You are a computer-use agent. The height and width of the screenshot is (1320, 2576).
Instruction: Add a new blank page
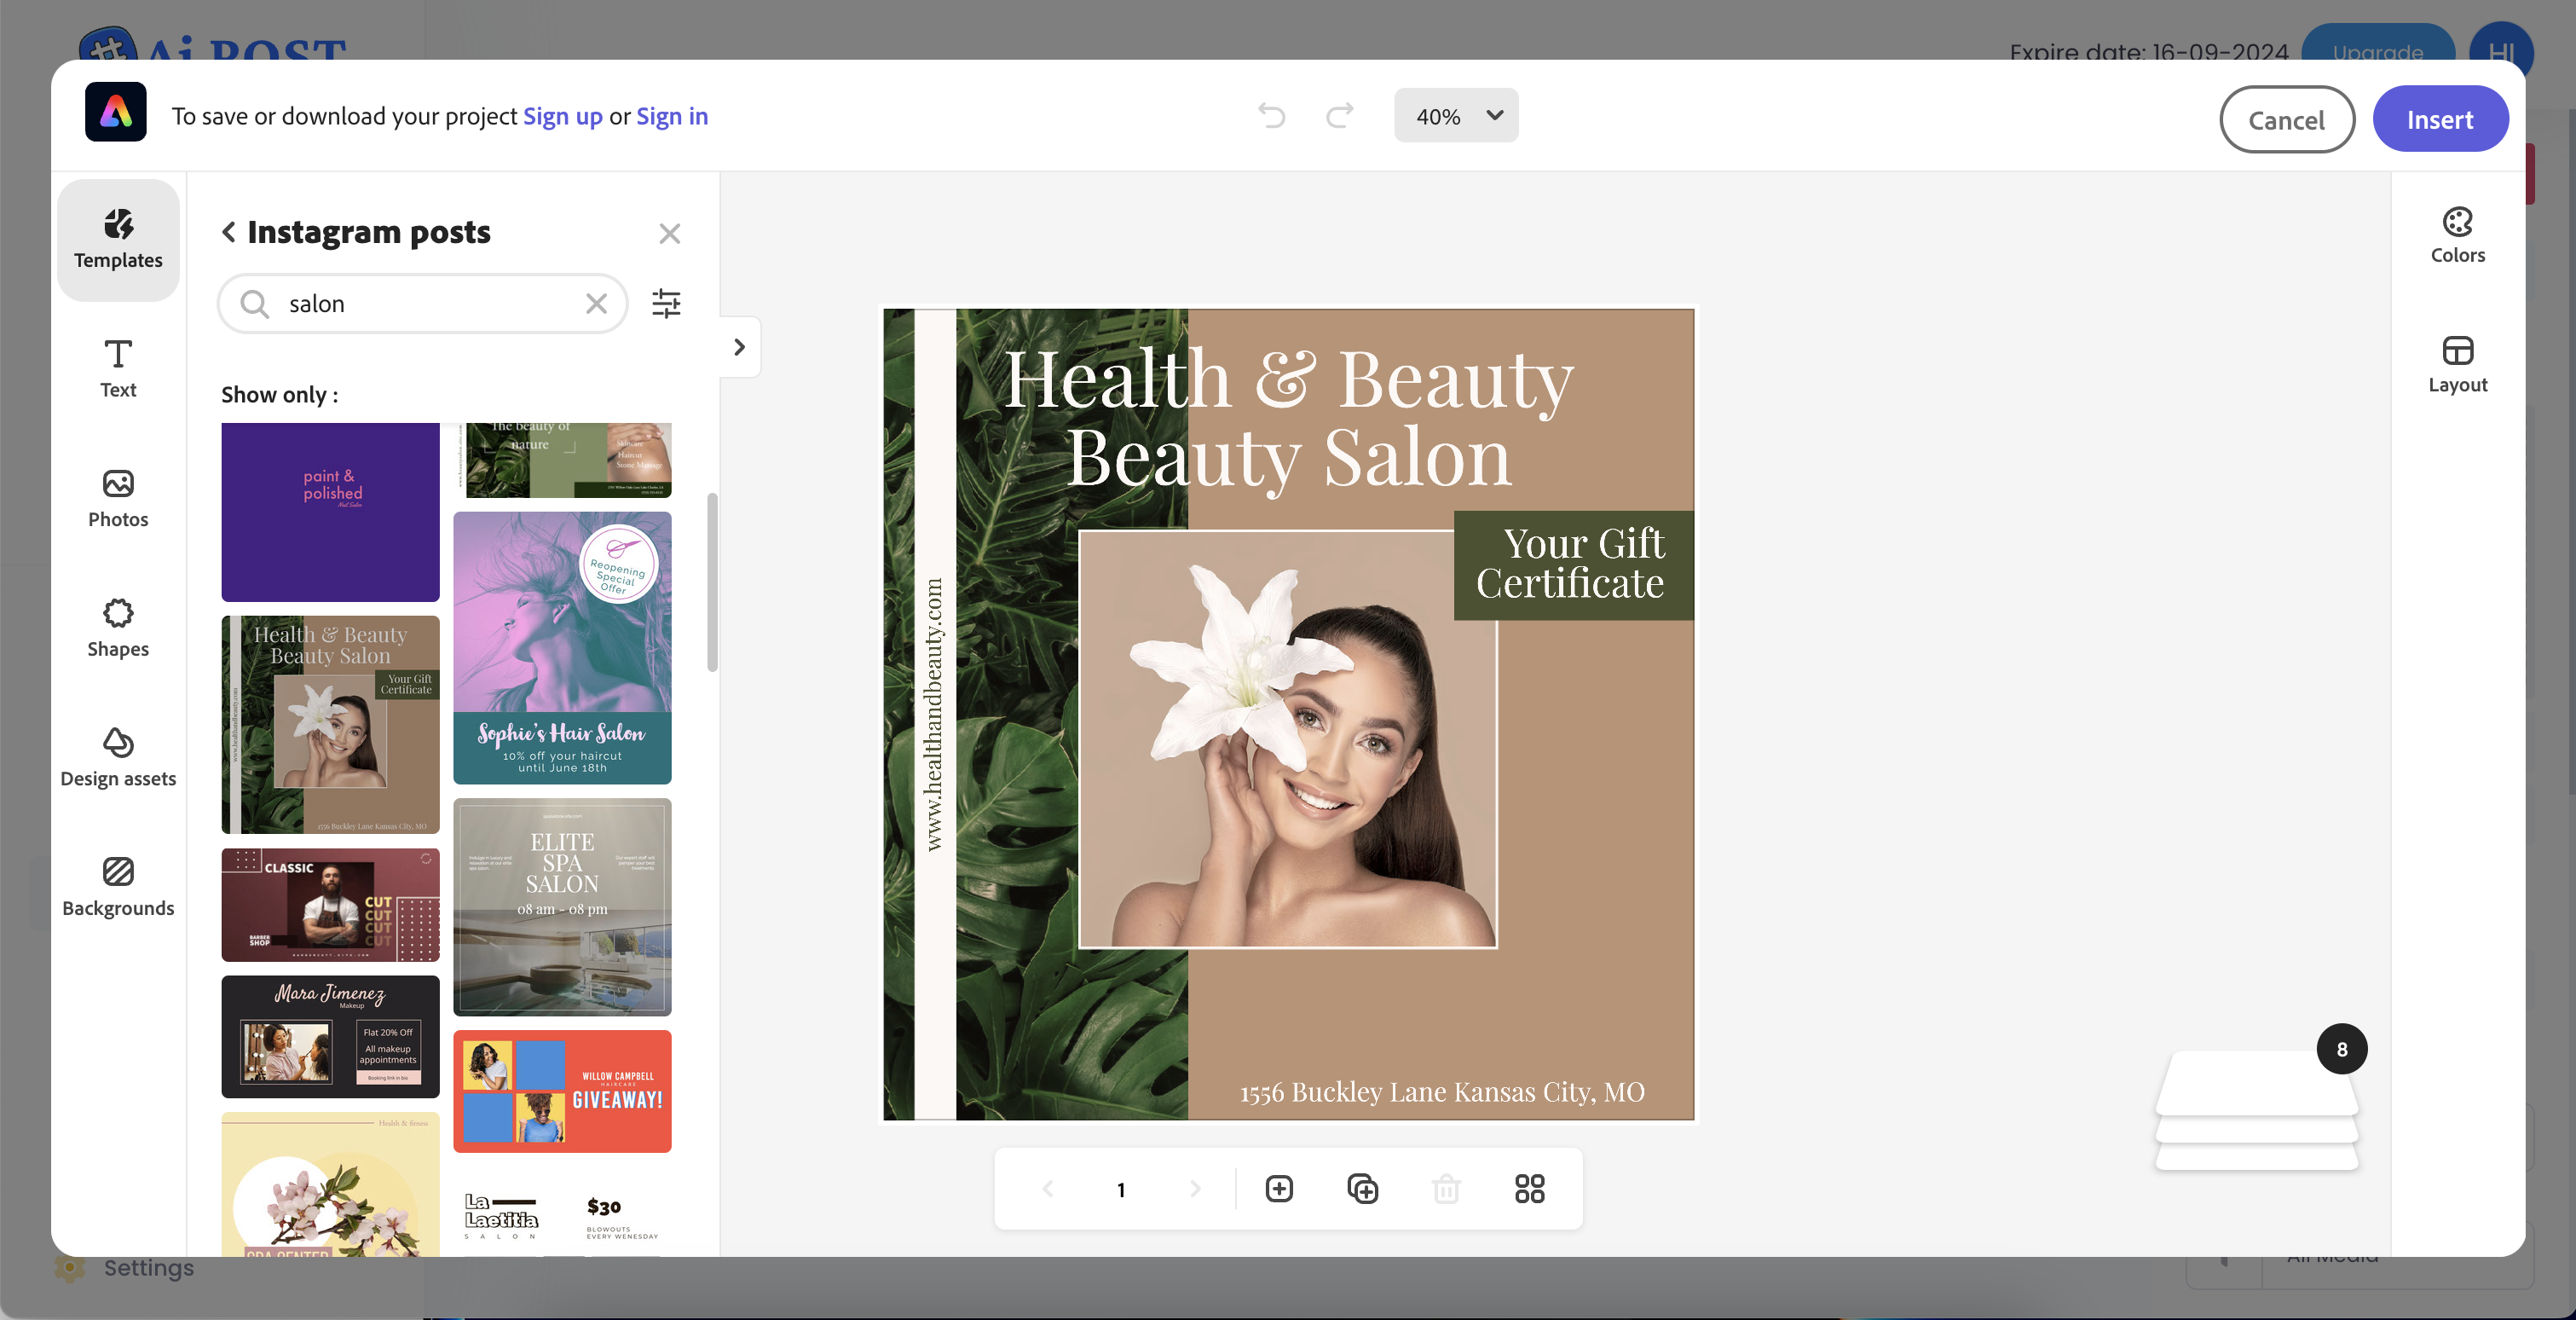pyautogui.click(x=1279, y=1189)
